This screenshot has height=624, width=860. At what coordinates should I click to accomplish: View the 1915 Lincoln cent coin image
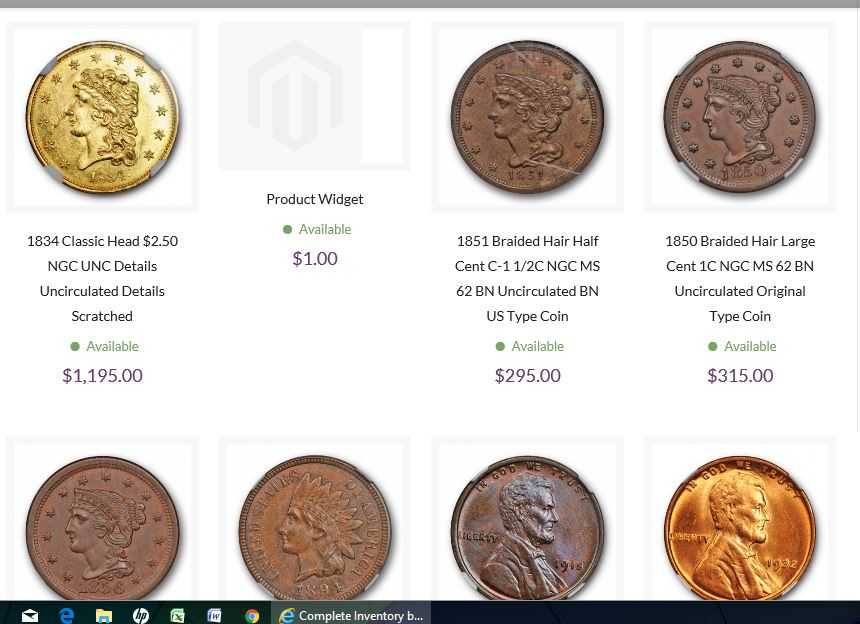pyautogui.click(x=527, y=527)
